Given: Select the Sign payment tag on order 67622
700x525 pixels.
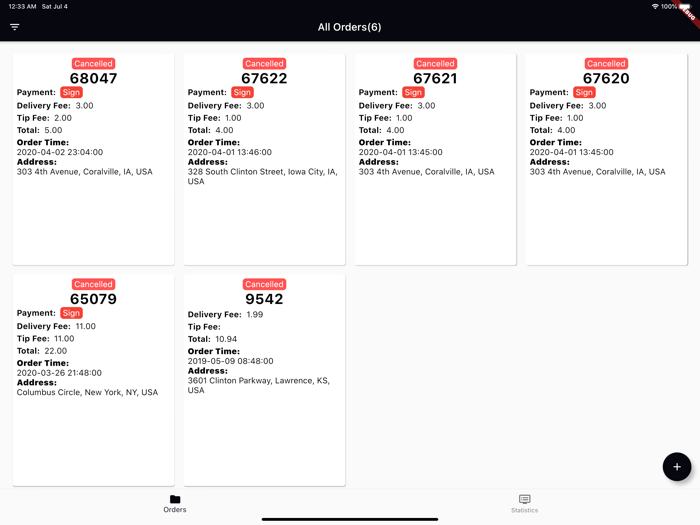Looking at the screenshot, I should coord(242,92).
